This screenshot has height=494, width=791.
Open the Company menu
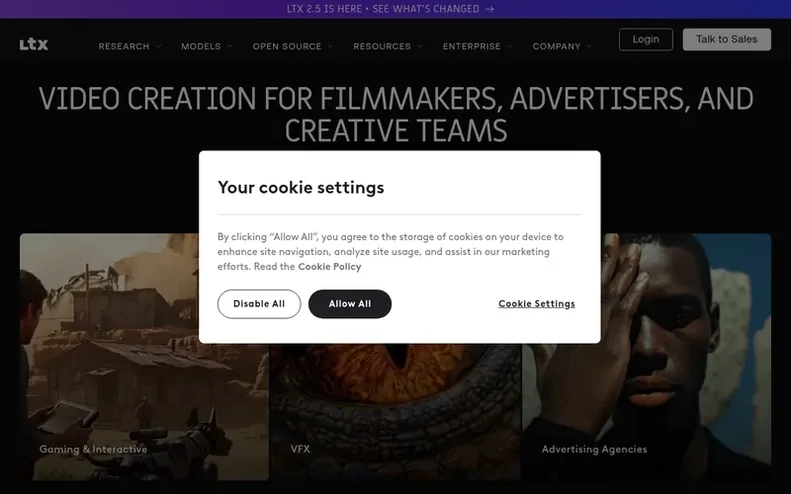click(556, 46)
